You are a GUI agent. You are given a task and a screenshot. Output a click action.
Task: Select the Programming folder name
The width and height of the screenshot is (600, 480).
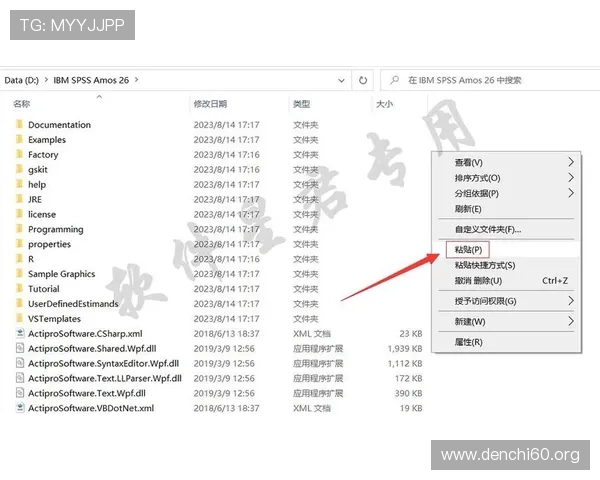pos(55,229)
